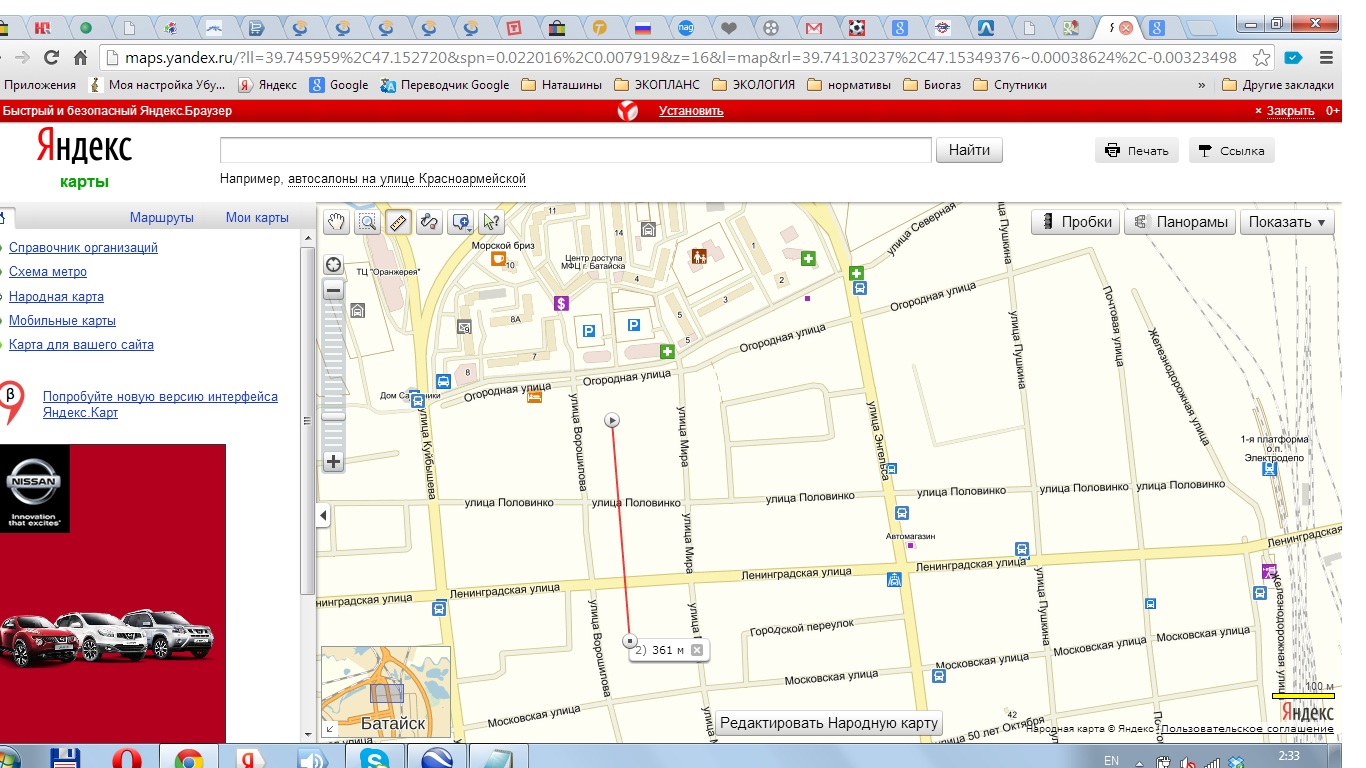Switch to the Маршруты tab
The image size is (1366, 768).
tap(162, 217)
